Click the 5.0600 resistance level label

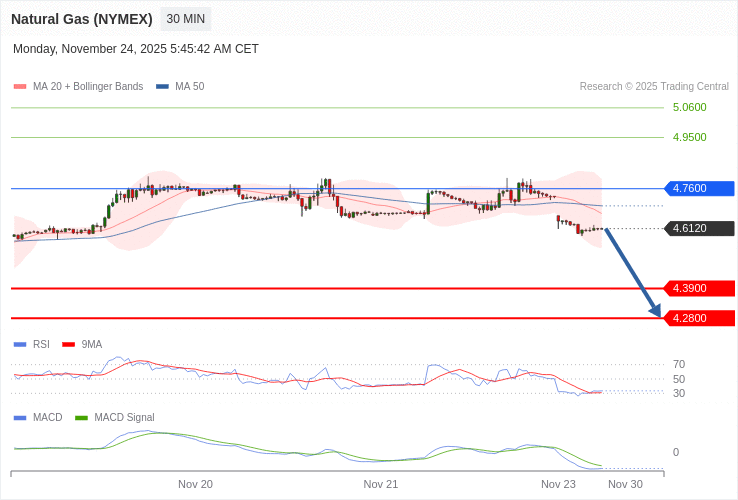[x=690, y=107]
